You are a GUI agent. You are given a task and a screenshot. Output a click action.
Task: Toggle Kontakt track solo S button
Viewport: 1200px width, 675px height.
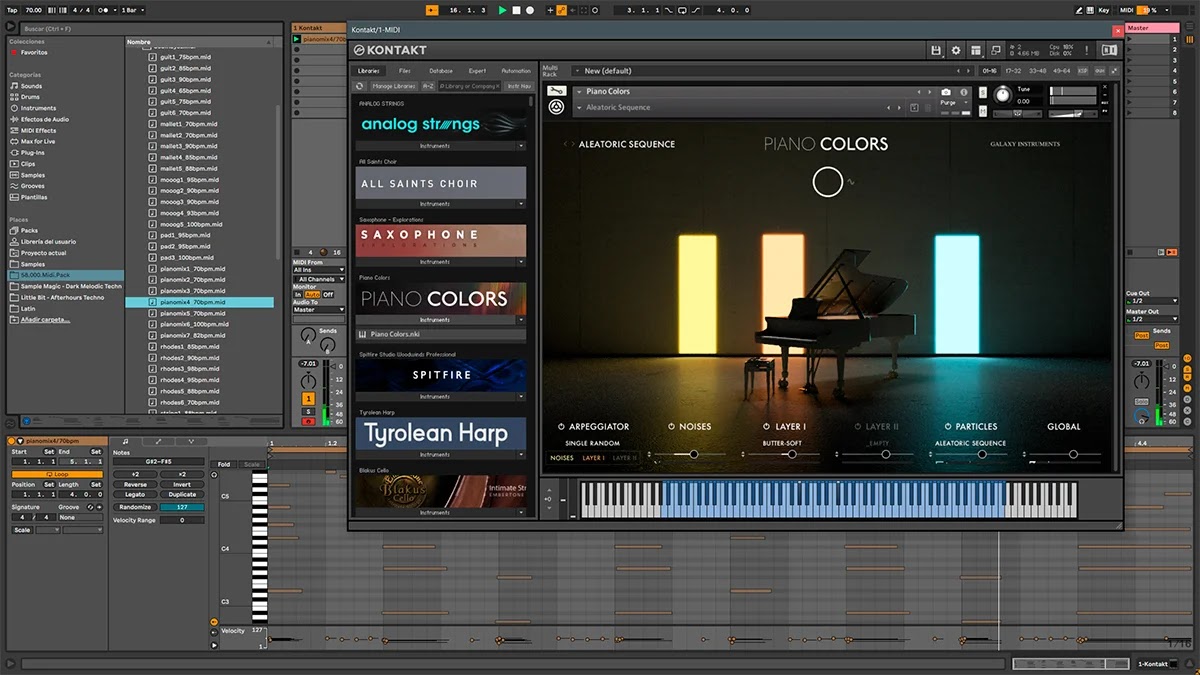tap(308, 411)
